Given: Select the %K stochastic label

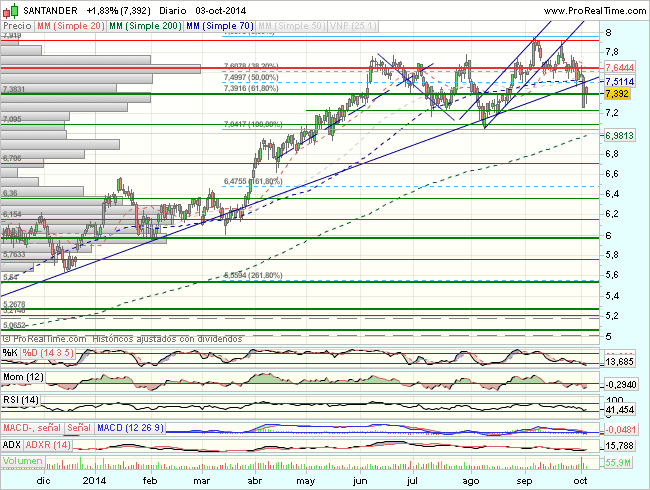Looking at the screenshot, I should pyautogui.click(x=10, y=353).
